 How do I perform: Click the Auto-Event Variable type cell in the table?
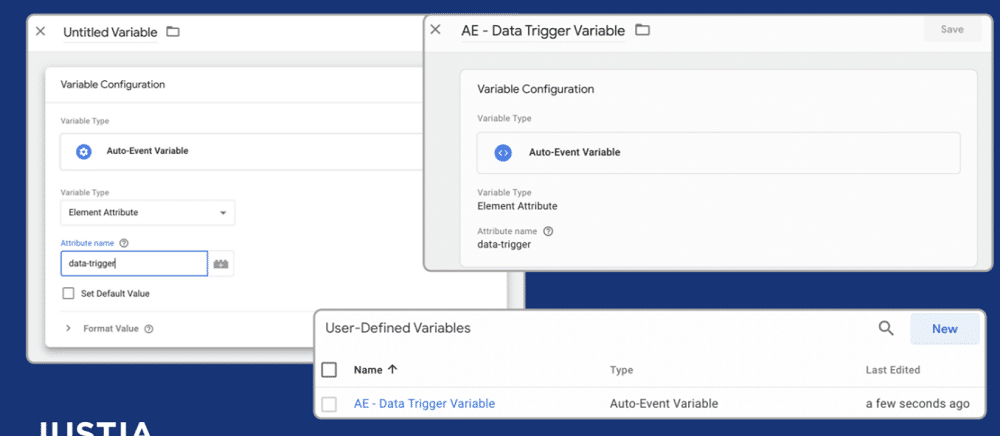(x=664, y=403)
